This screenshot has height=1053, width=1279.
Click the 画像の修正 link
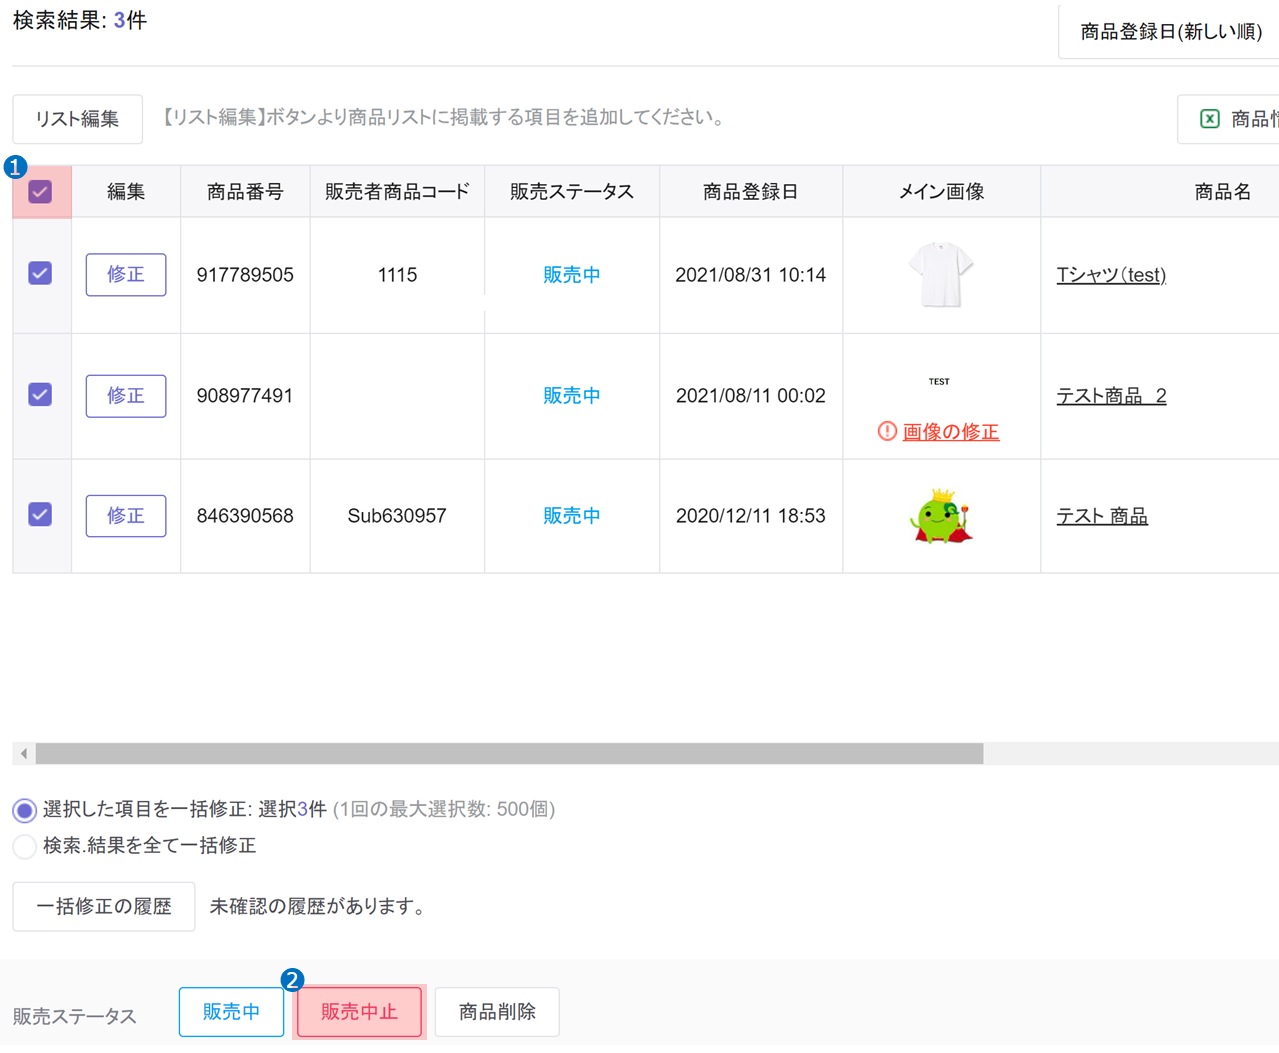click(950, 431)
